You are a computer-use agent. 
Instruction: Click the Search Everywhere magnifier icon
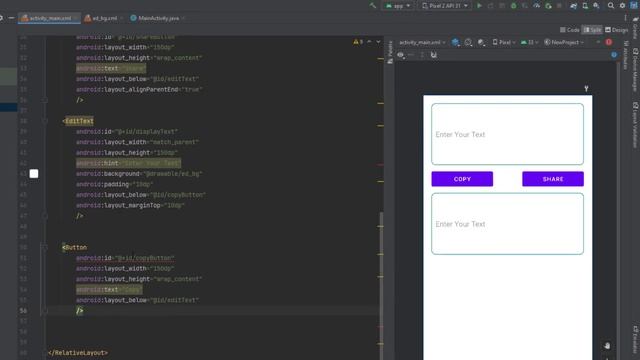click(x=611, y=6)
